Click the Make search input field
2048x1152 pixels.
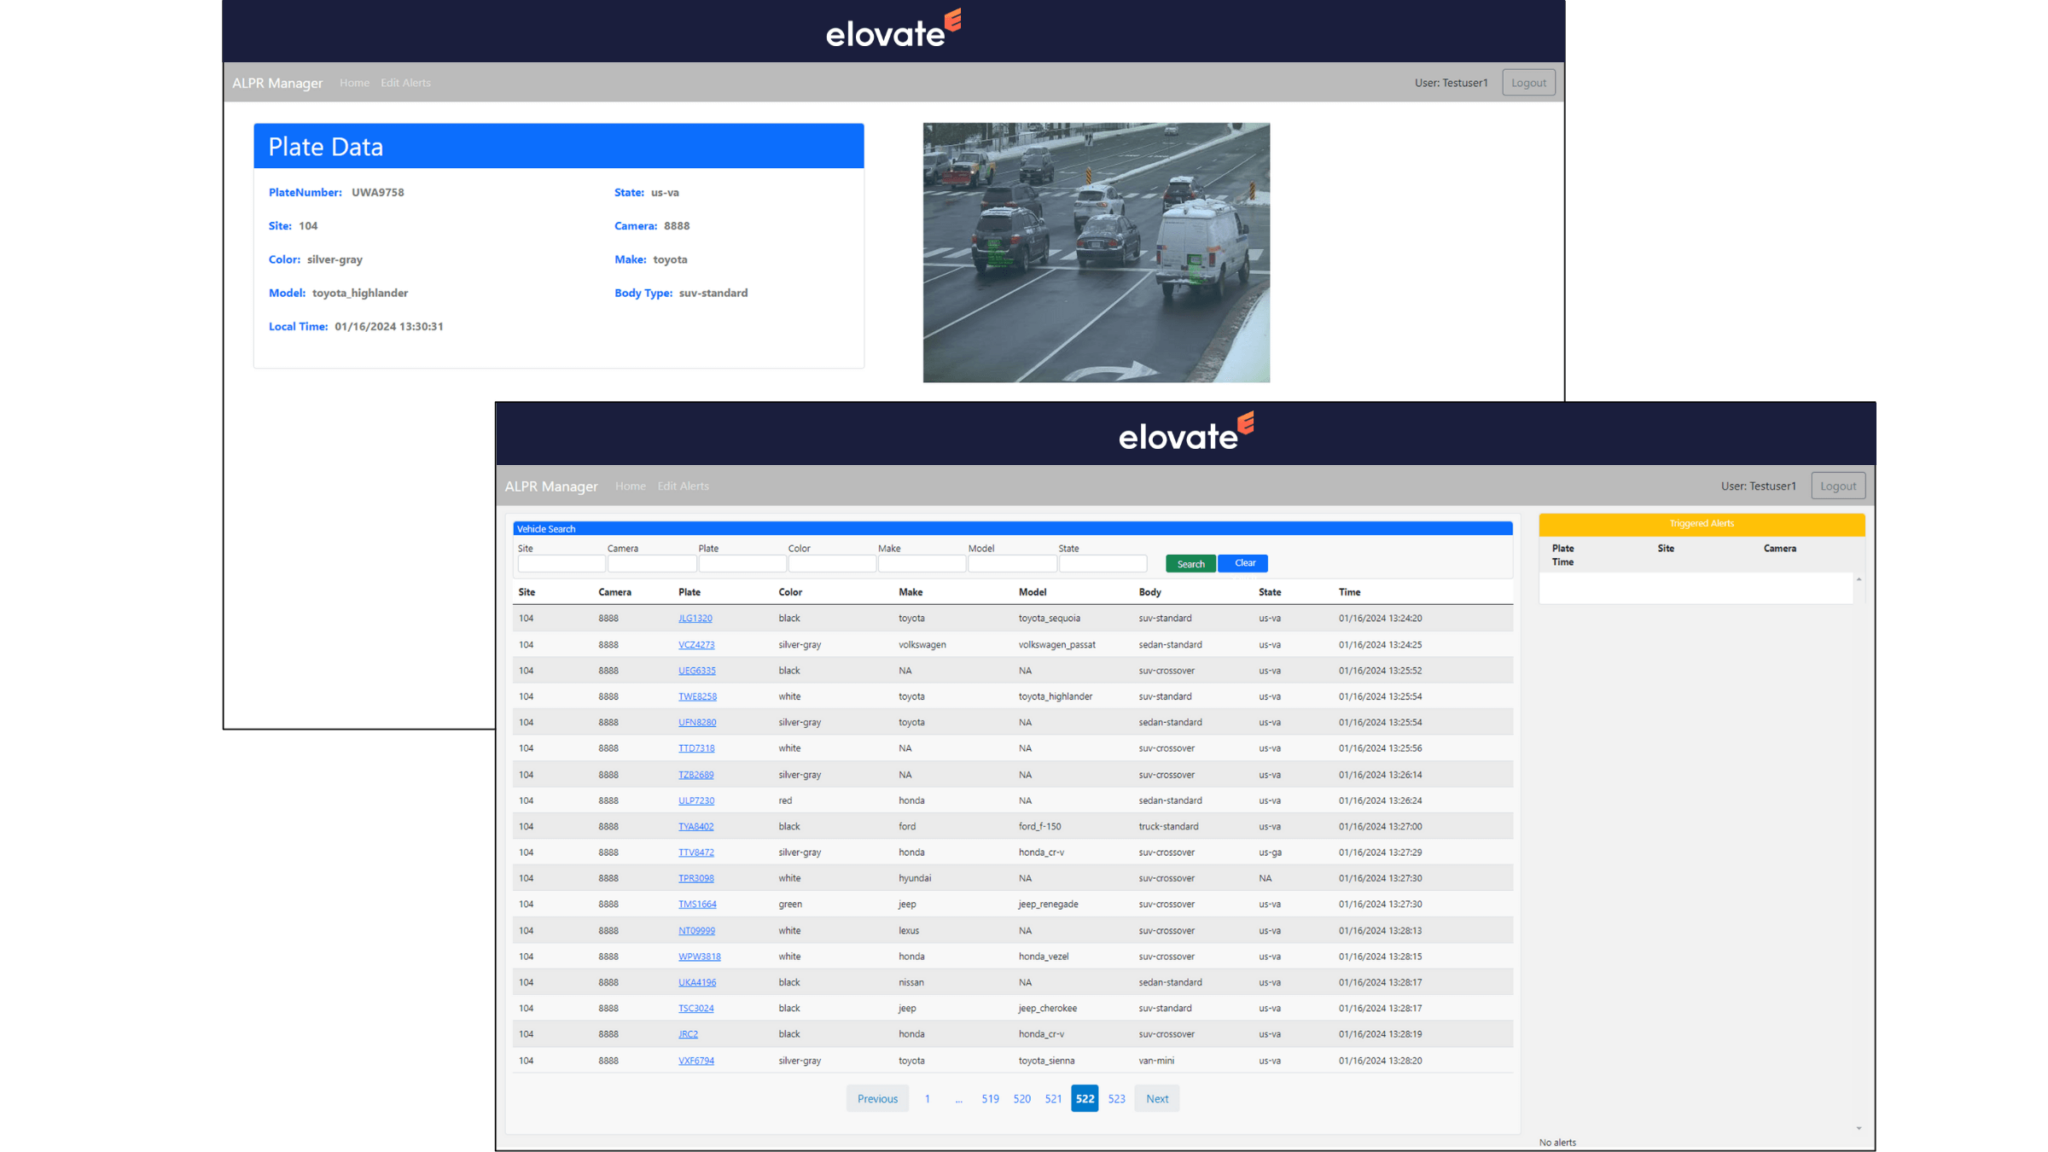(x=921, y=563)
